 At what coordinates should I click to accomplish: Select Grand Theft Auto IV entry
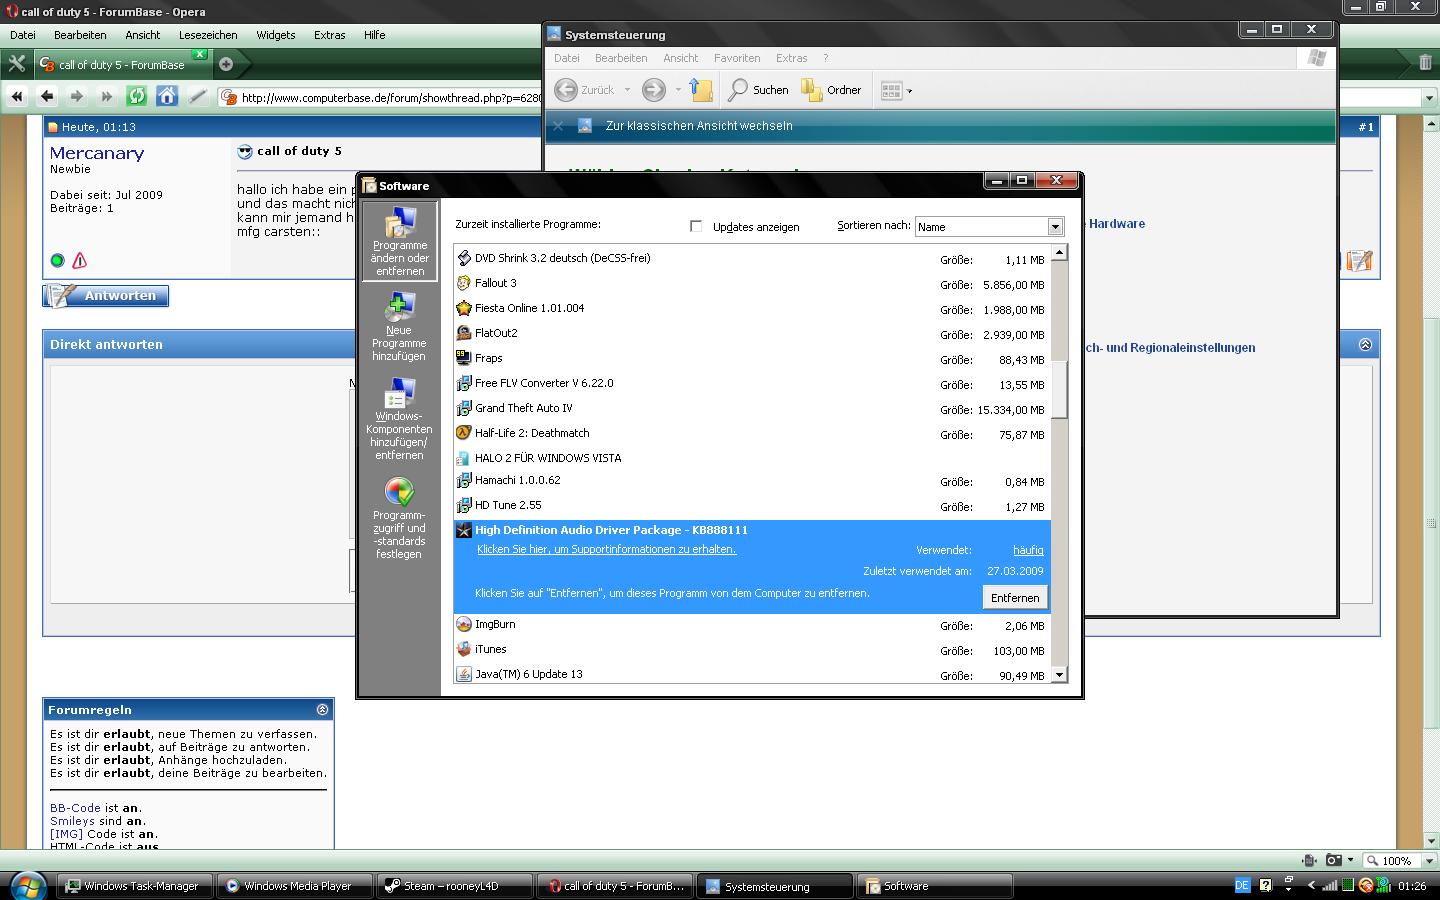coord(752,409)
